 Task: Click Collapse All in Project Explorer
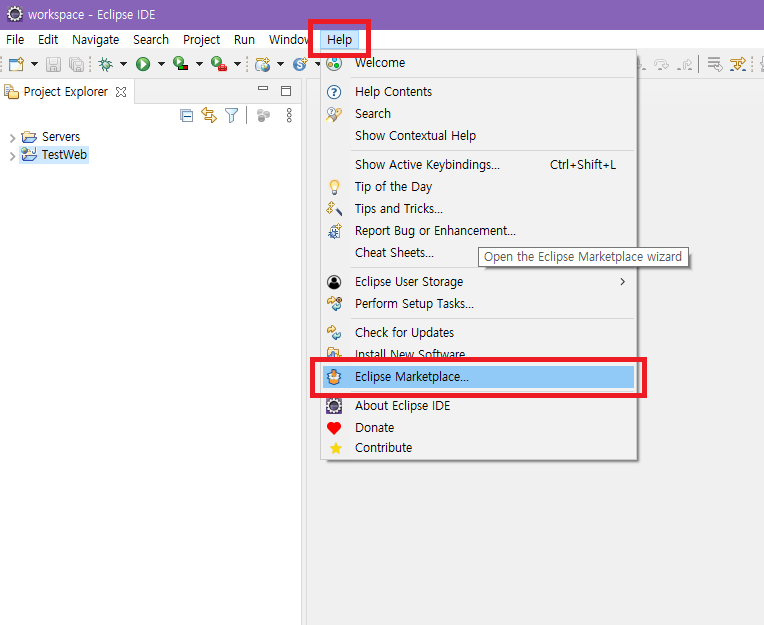[x=187, y=115]
